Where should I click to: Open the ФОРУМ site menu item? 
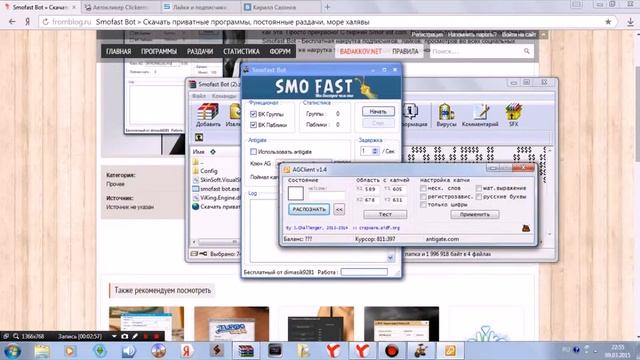[x=280, y=51]
